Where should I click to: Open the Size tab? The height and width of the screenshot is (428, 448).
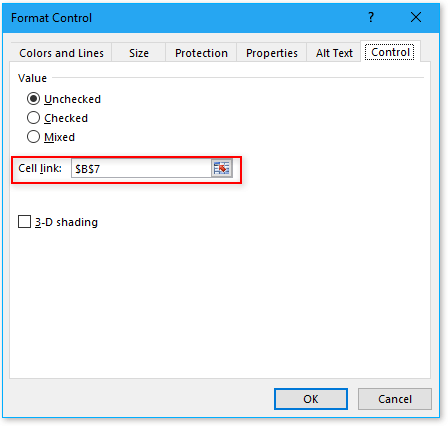tap(139, 53)
